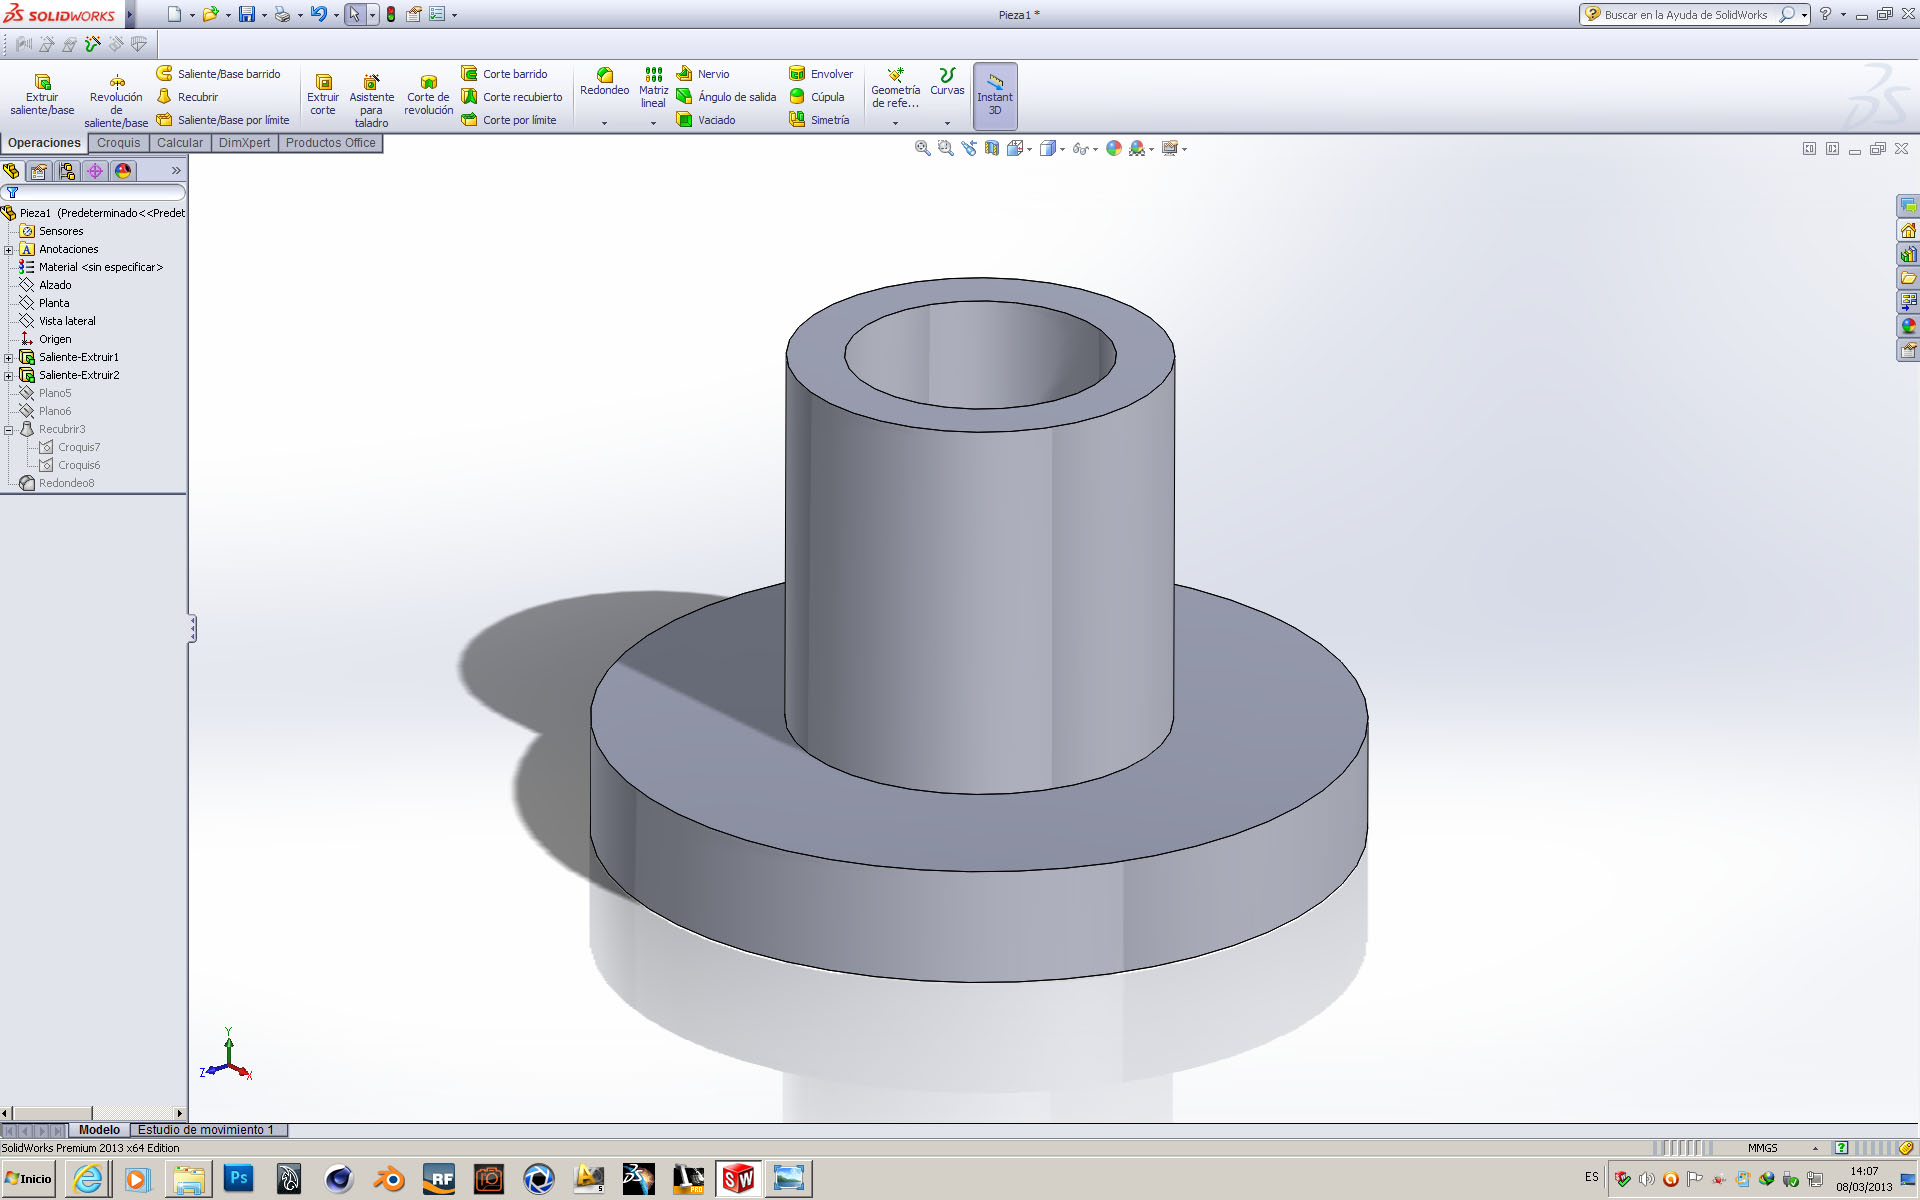Select Revolución de saliente/base tool
The image size is (1920, 1200).
coord(116,100)
